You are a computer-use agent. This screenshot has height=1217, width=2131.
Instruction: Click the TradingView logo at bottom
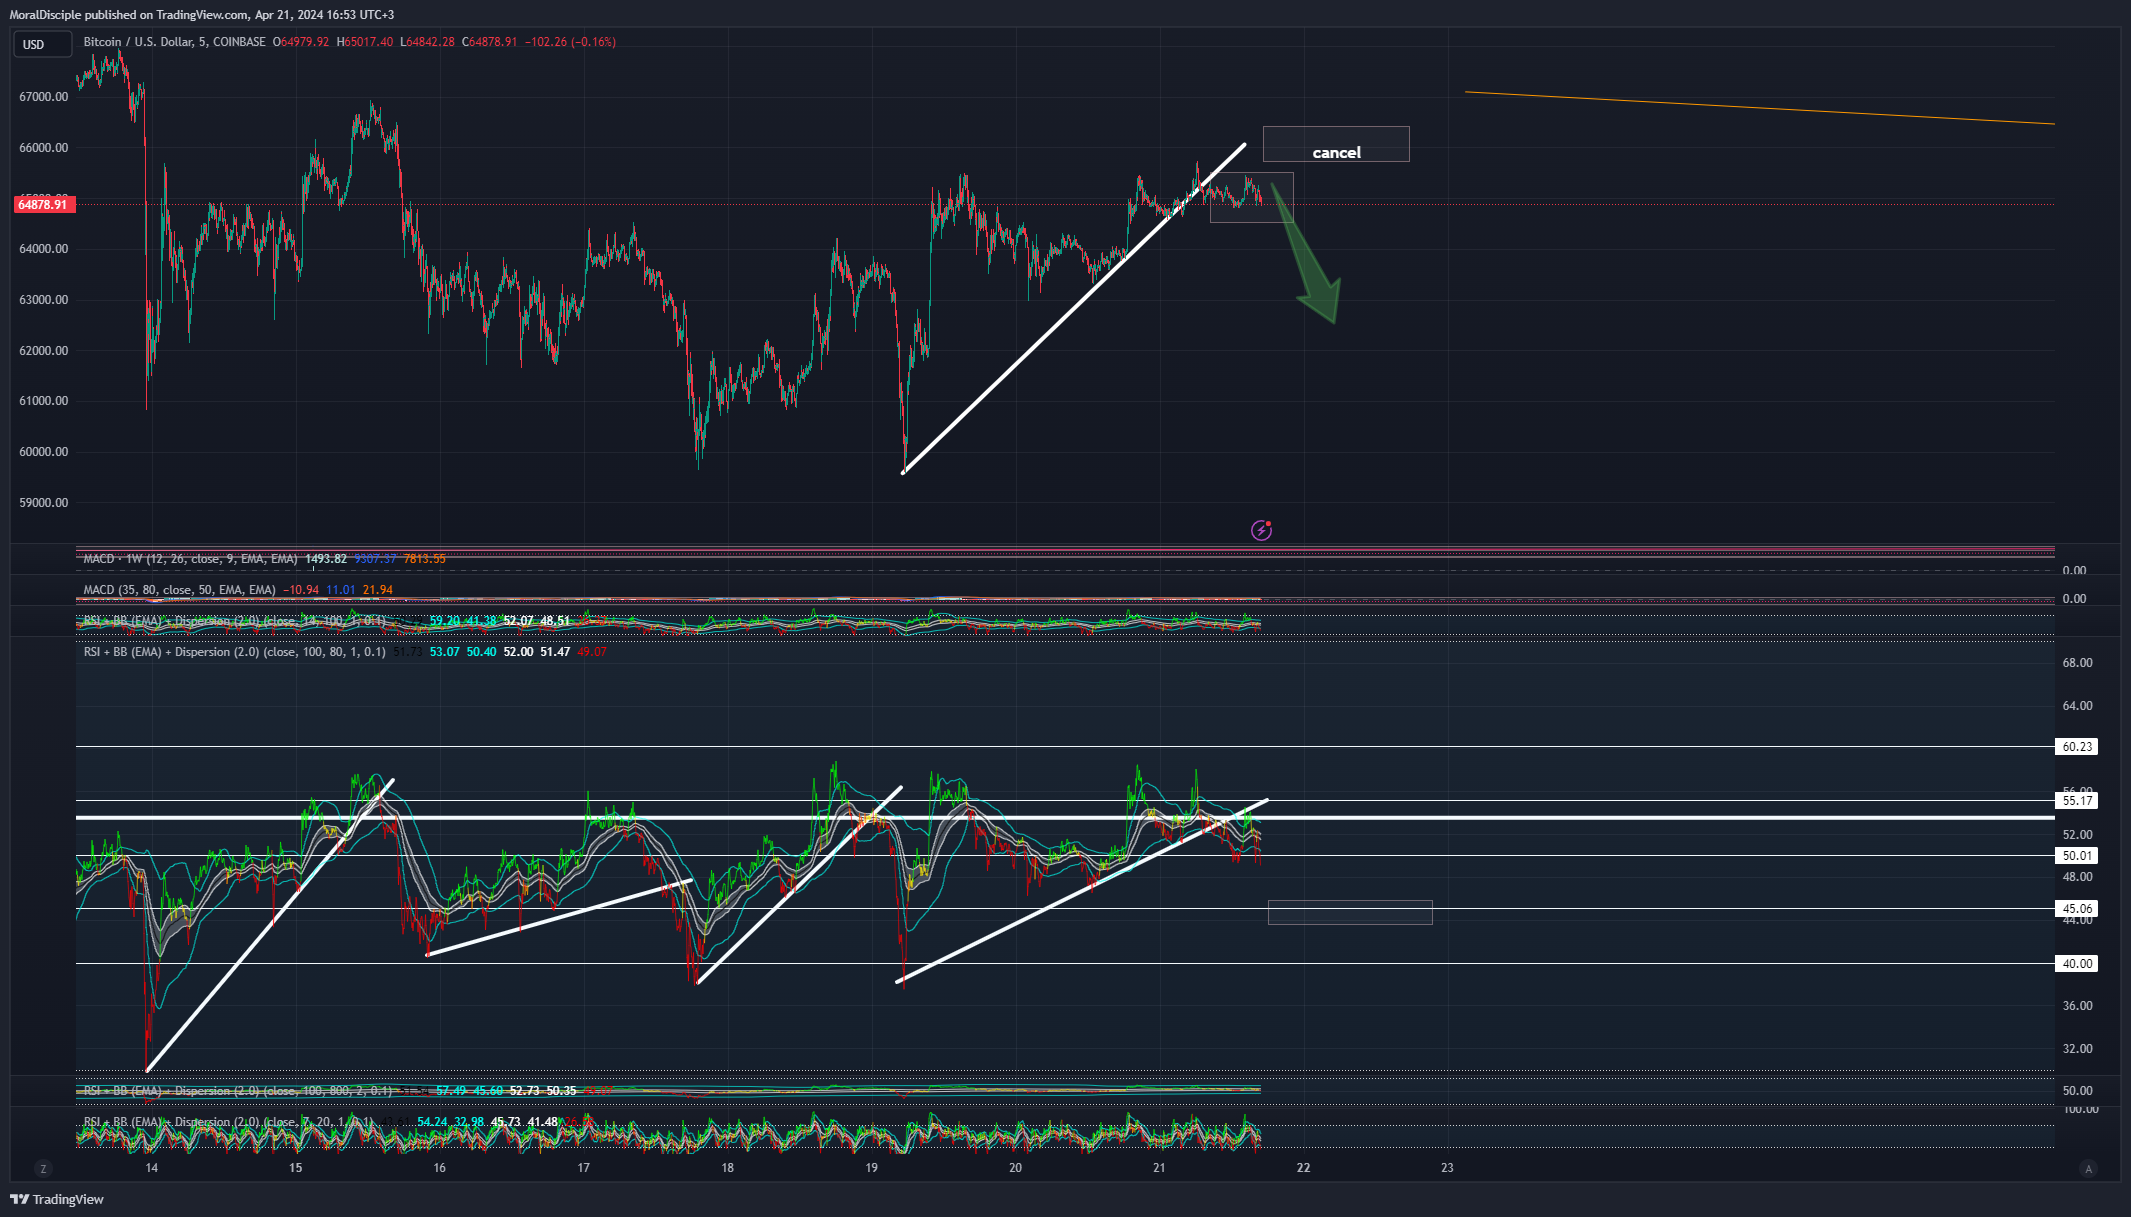coord(57,1199)
